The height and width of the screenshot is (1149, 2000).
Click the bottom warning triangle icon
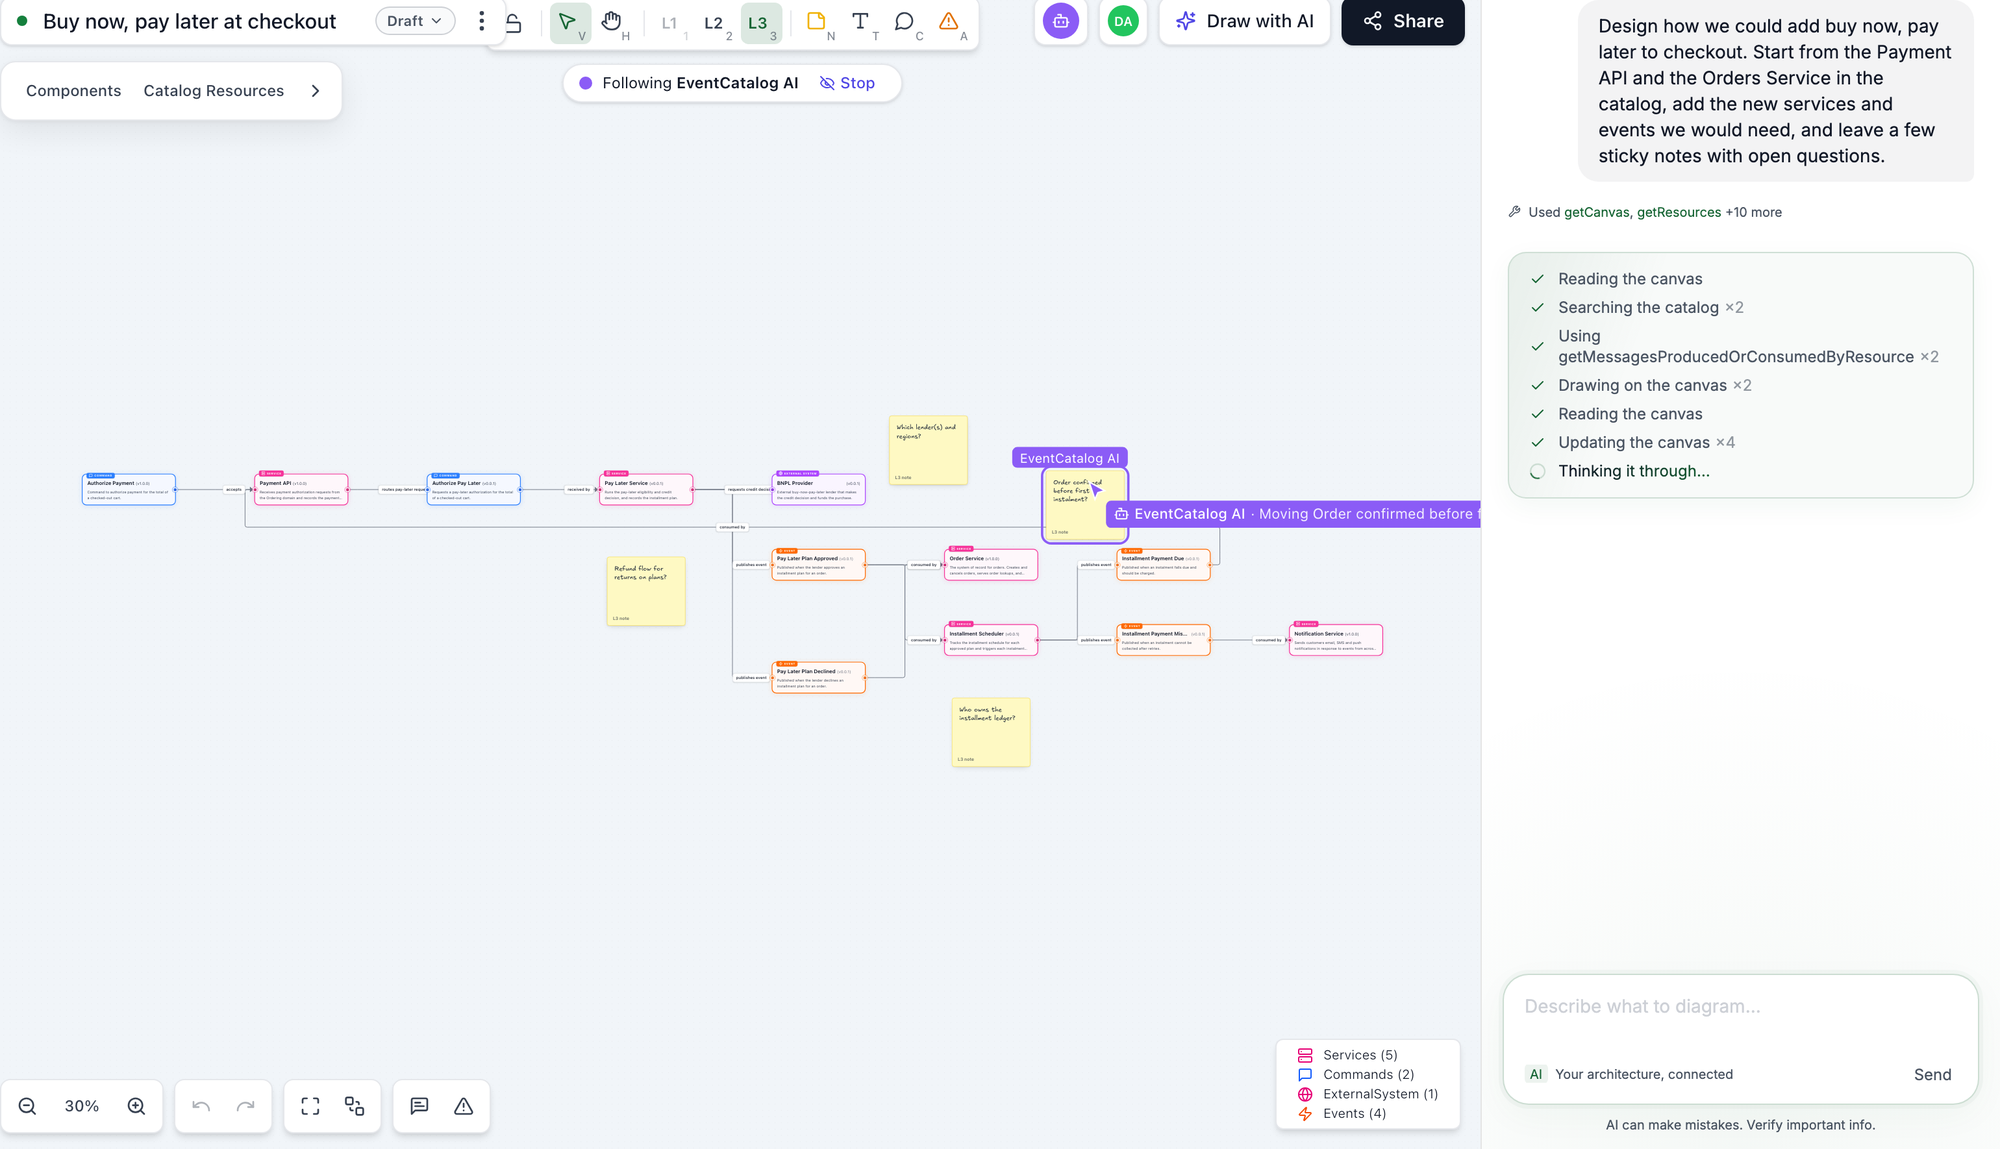pyautogui.click(x=463, y=1106)
